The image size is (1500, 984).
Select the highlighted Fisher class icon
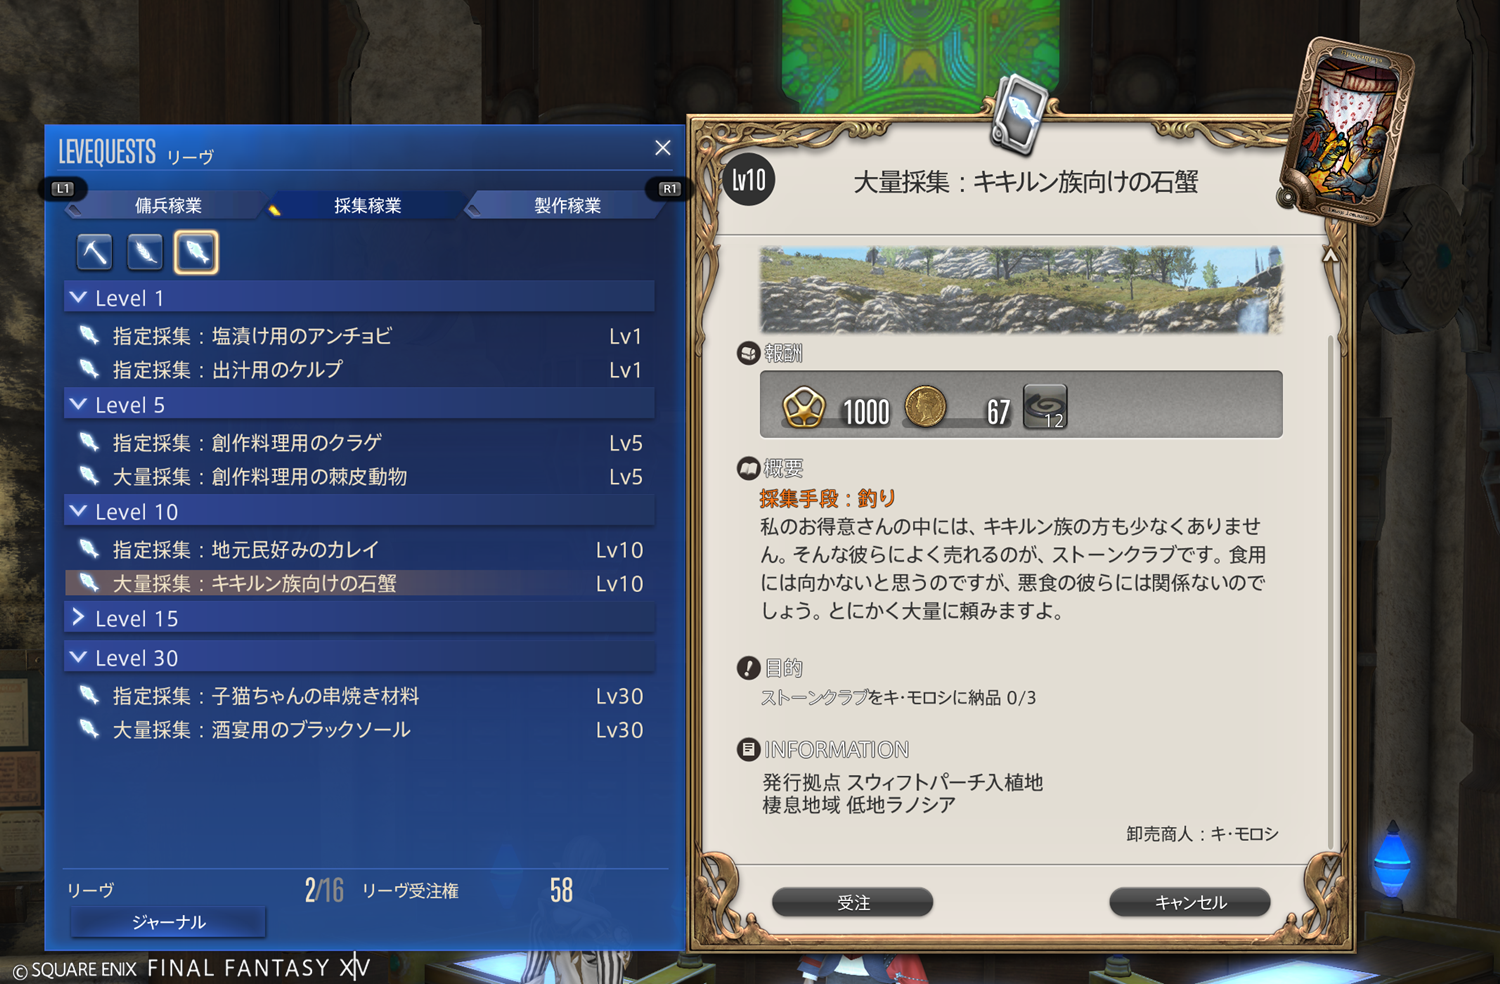click(196, 252)
